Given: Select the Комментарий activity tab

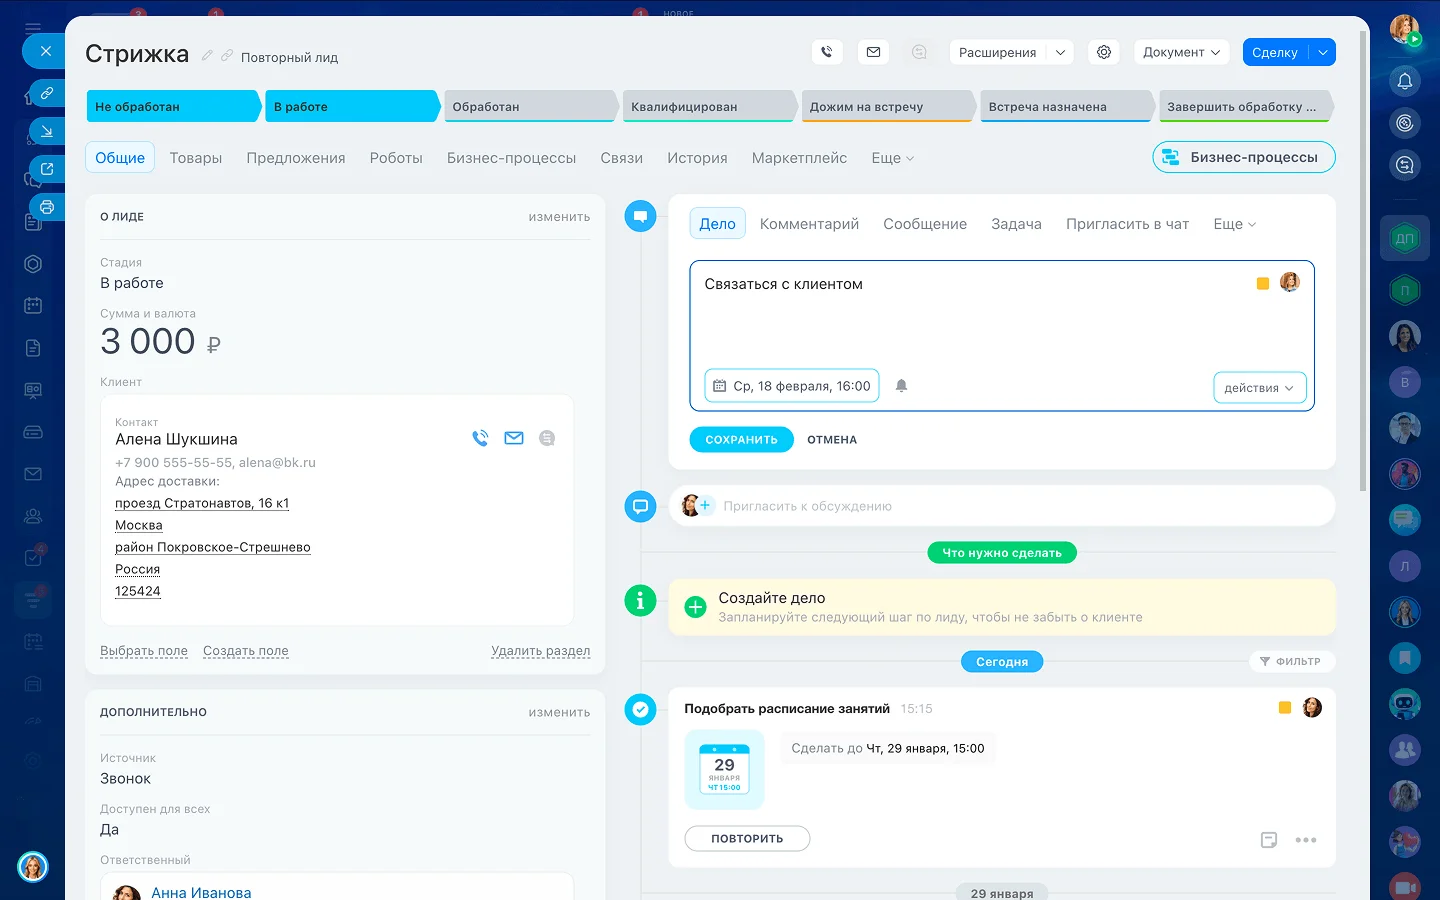Looking at the screenshot, I should coord(809,224).
